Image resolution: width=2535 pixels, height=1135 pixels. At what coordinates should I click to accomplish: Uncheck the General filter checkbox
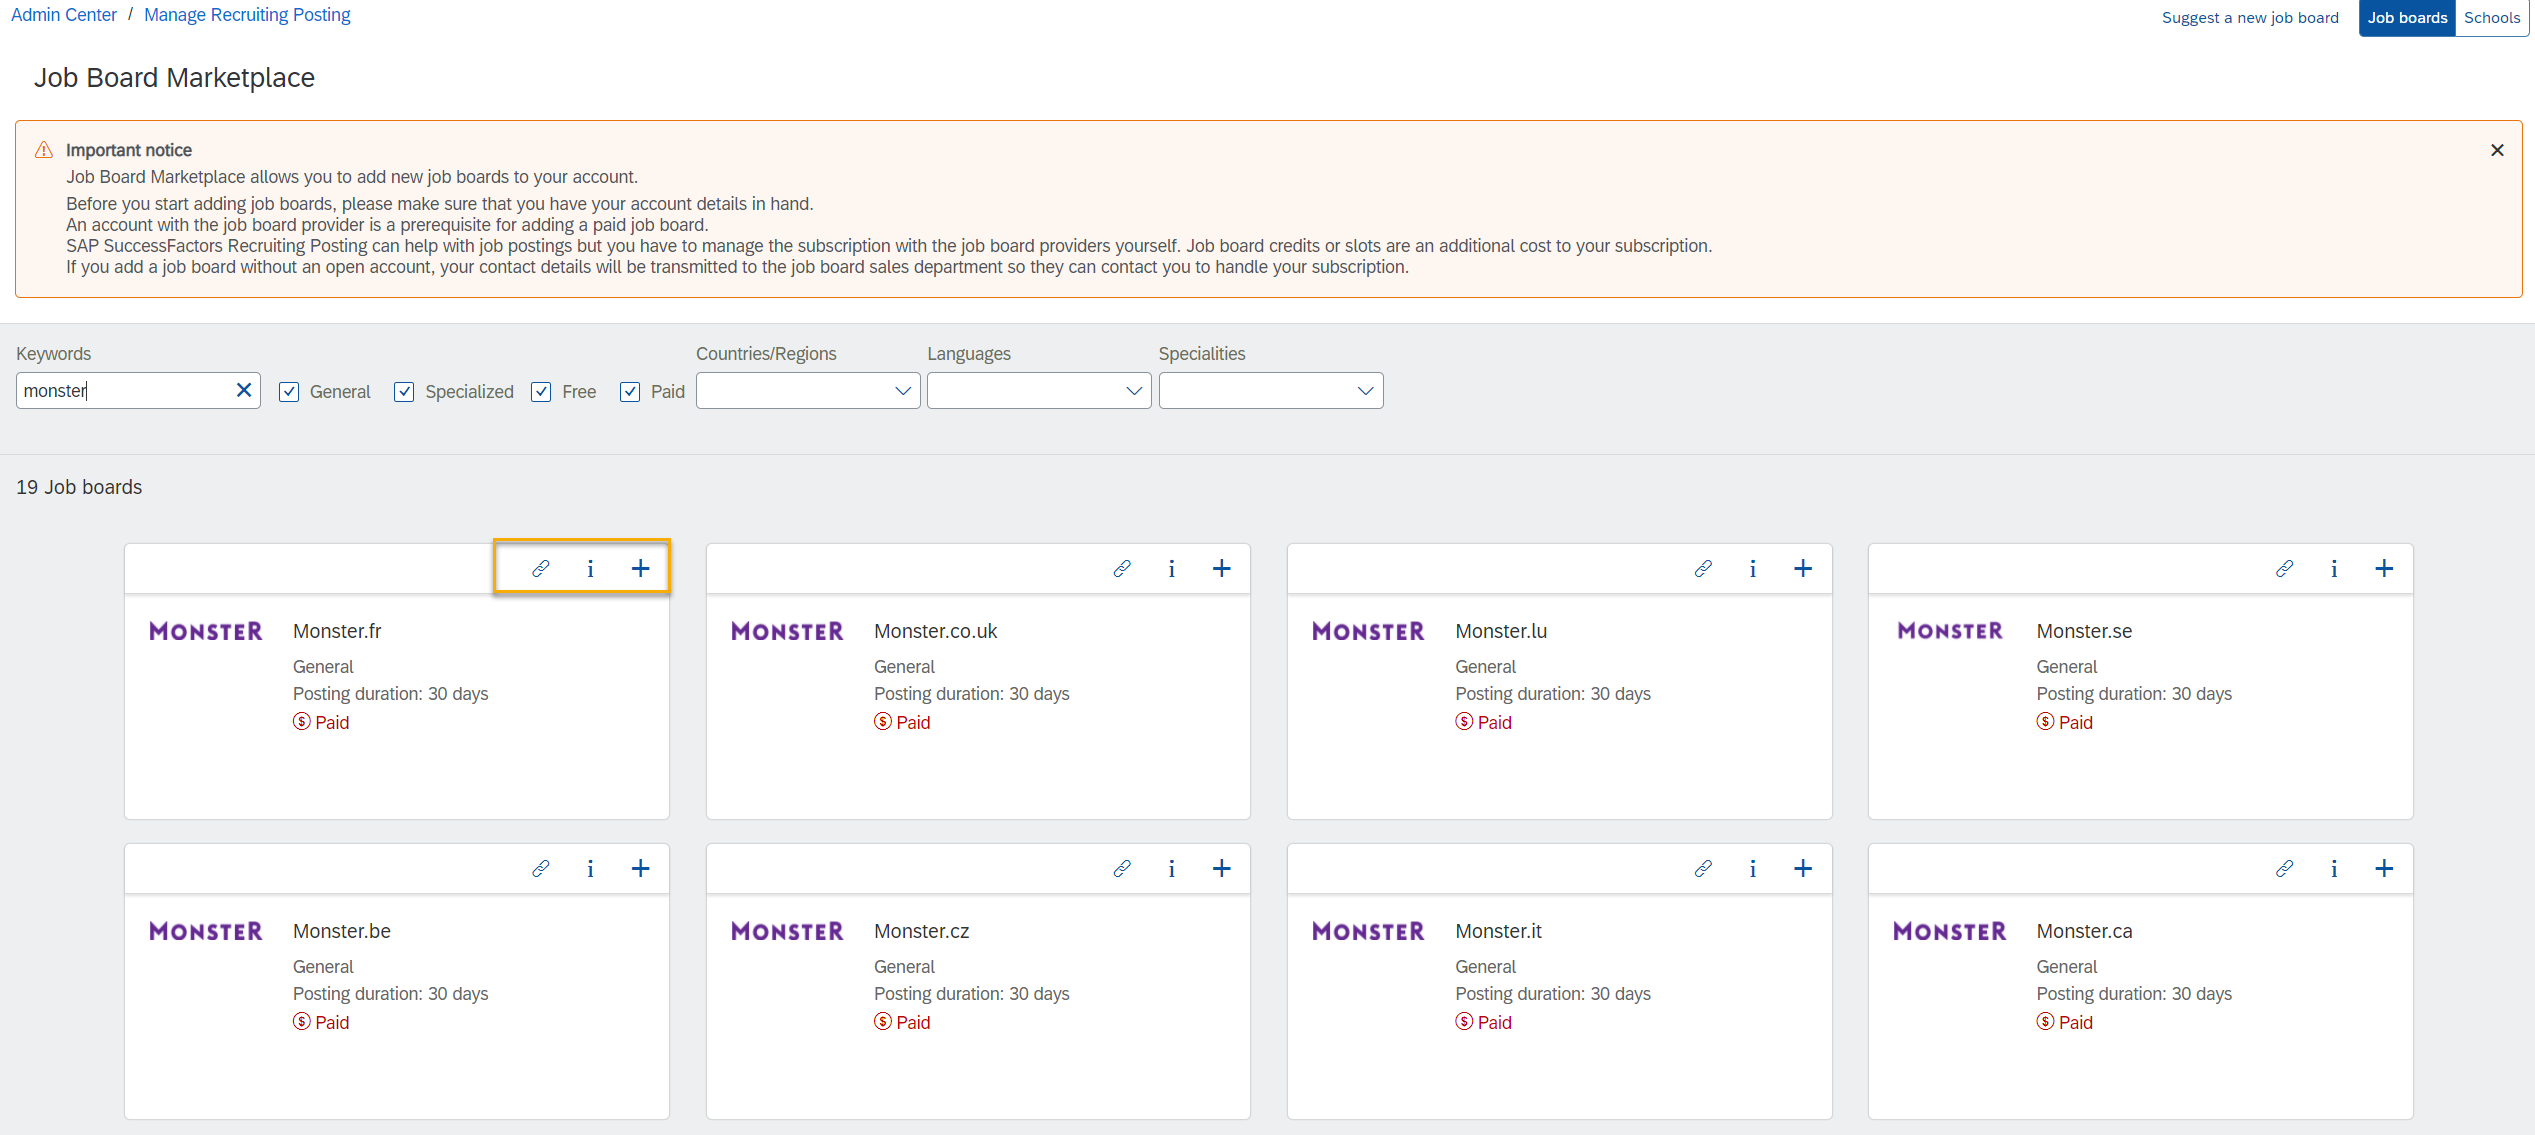(289, 391)
